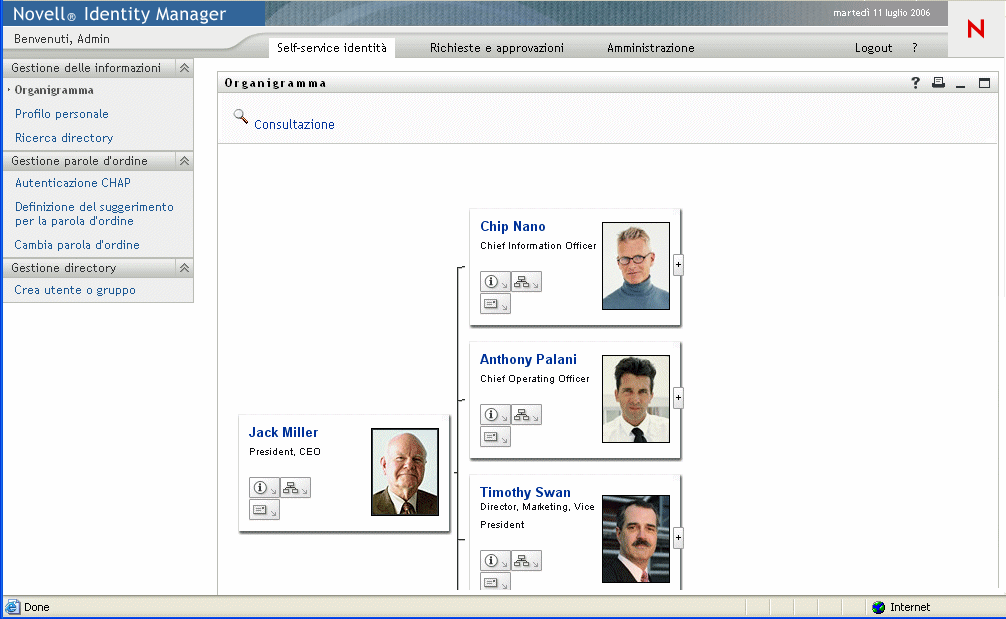Open Autenticazione CHAP in the sidebar

72,183
